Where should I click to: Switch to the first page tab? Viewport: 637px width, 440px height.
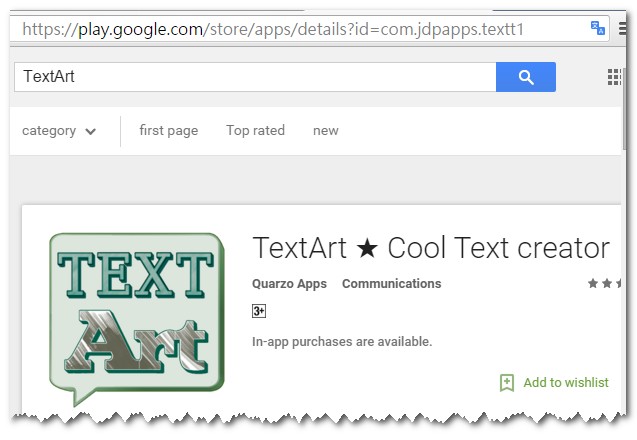coord(168,131)
